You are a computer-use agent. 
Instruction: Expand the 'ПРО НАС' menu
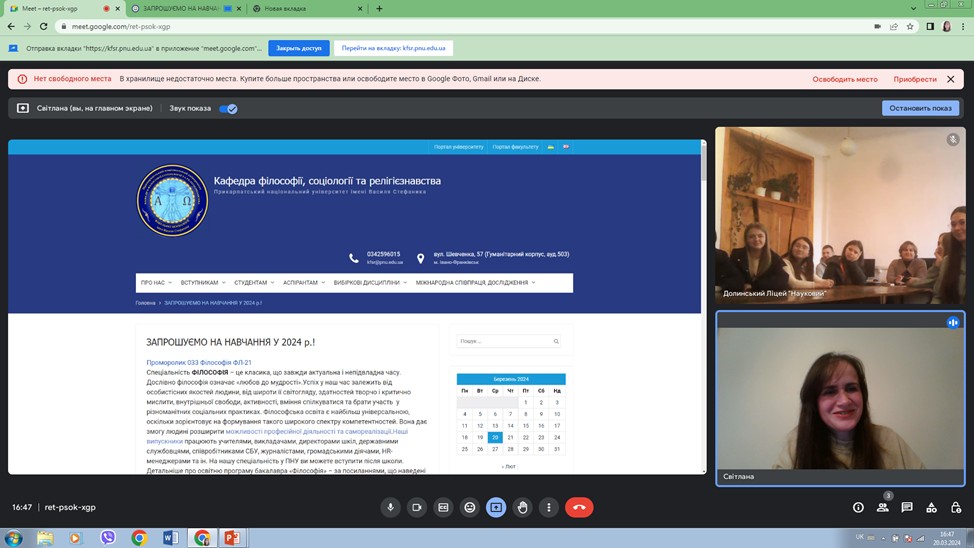click(156, 283)
